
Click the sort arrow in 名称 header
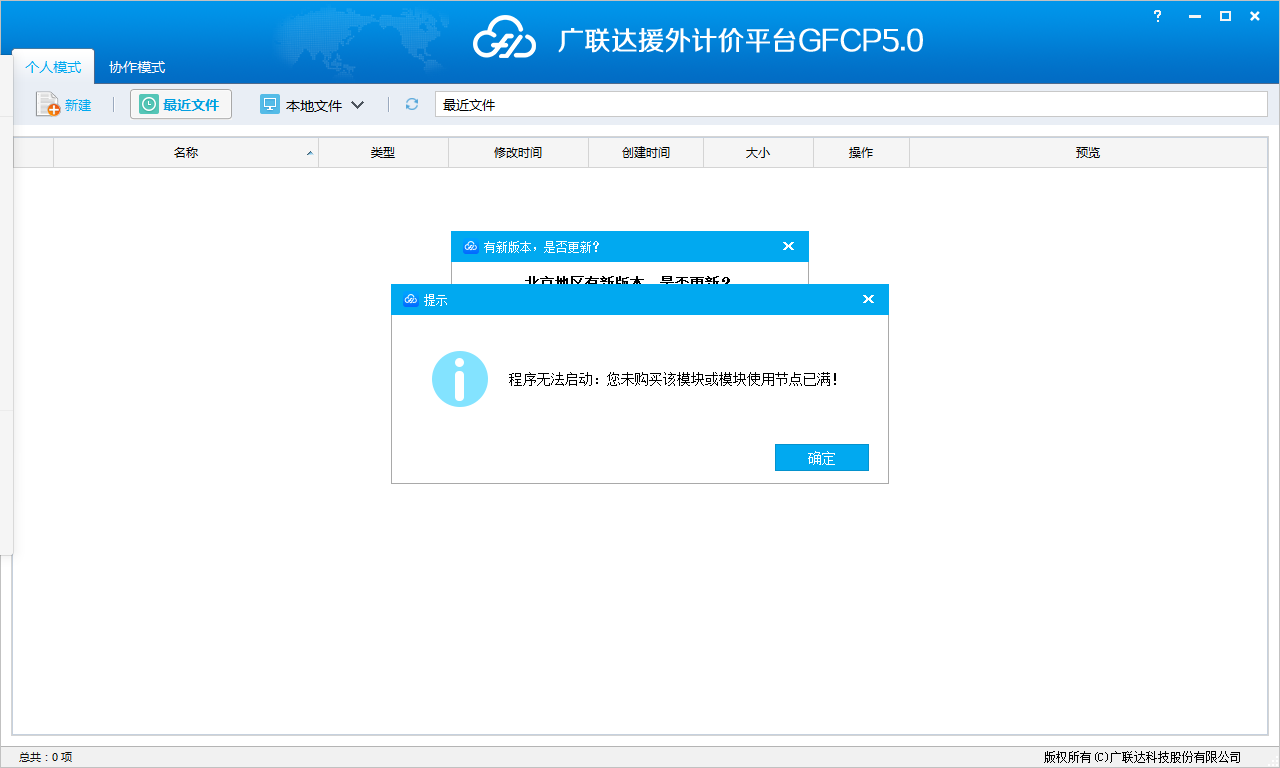point(310,154)
